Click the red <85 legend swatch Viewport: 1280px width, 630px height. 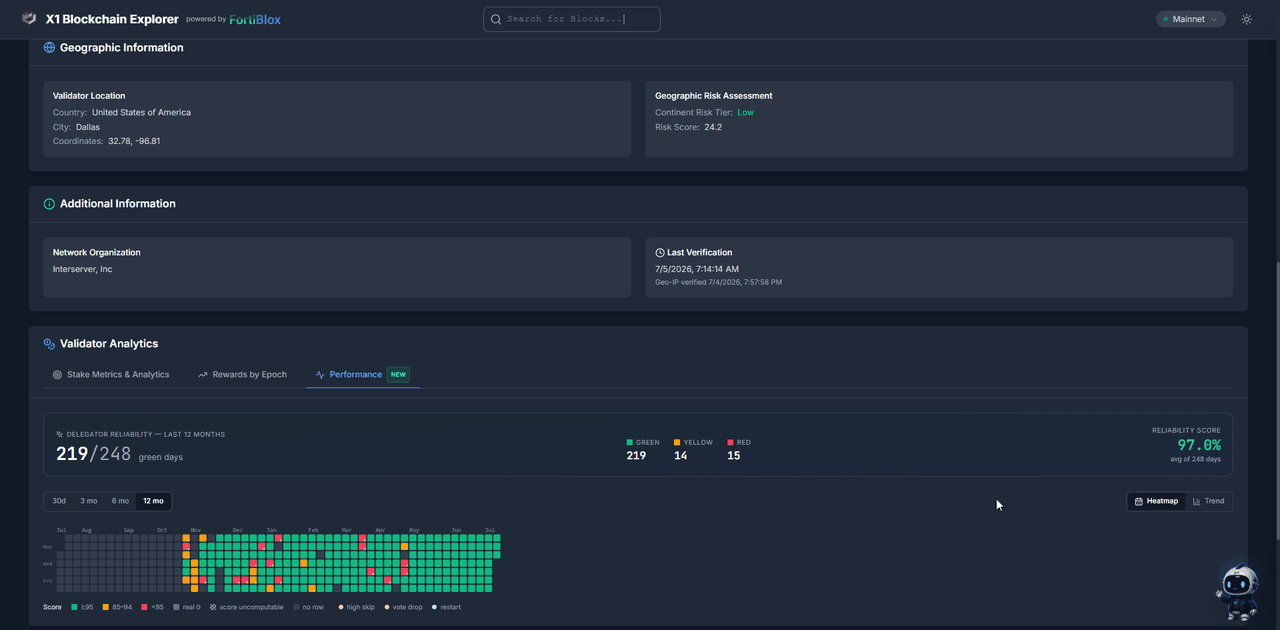[x=144, y=607]
